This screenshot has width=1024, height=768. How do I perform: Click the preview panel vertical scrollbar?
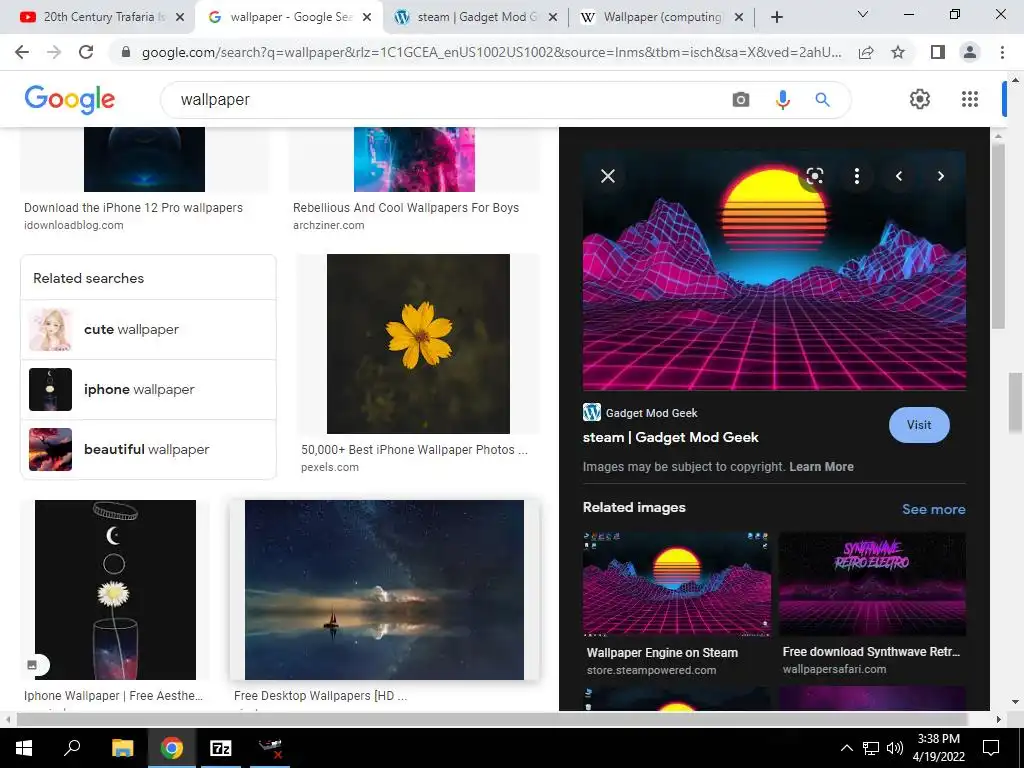(x=998, y=235)
